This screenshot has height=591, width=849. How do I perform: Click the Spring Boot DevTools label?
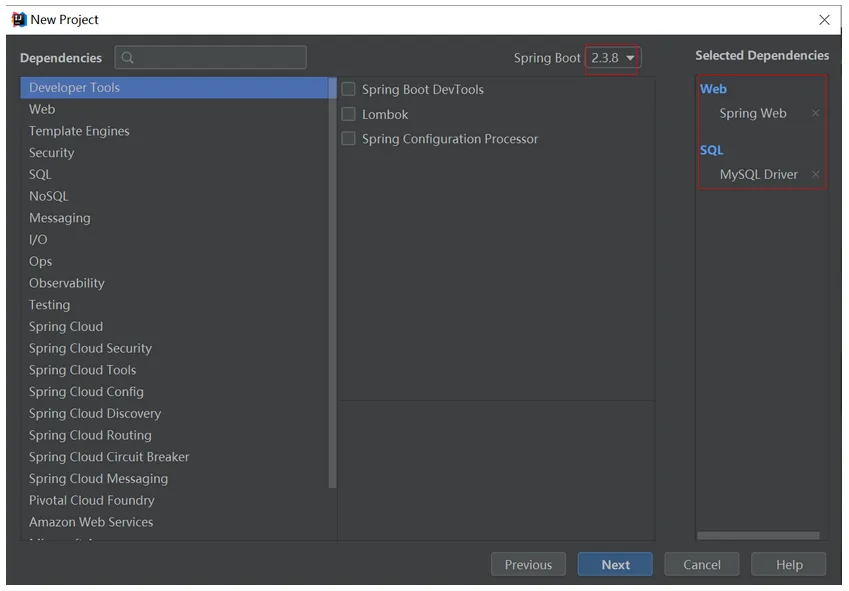tap(423, 89)
